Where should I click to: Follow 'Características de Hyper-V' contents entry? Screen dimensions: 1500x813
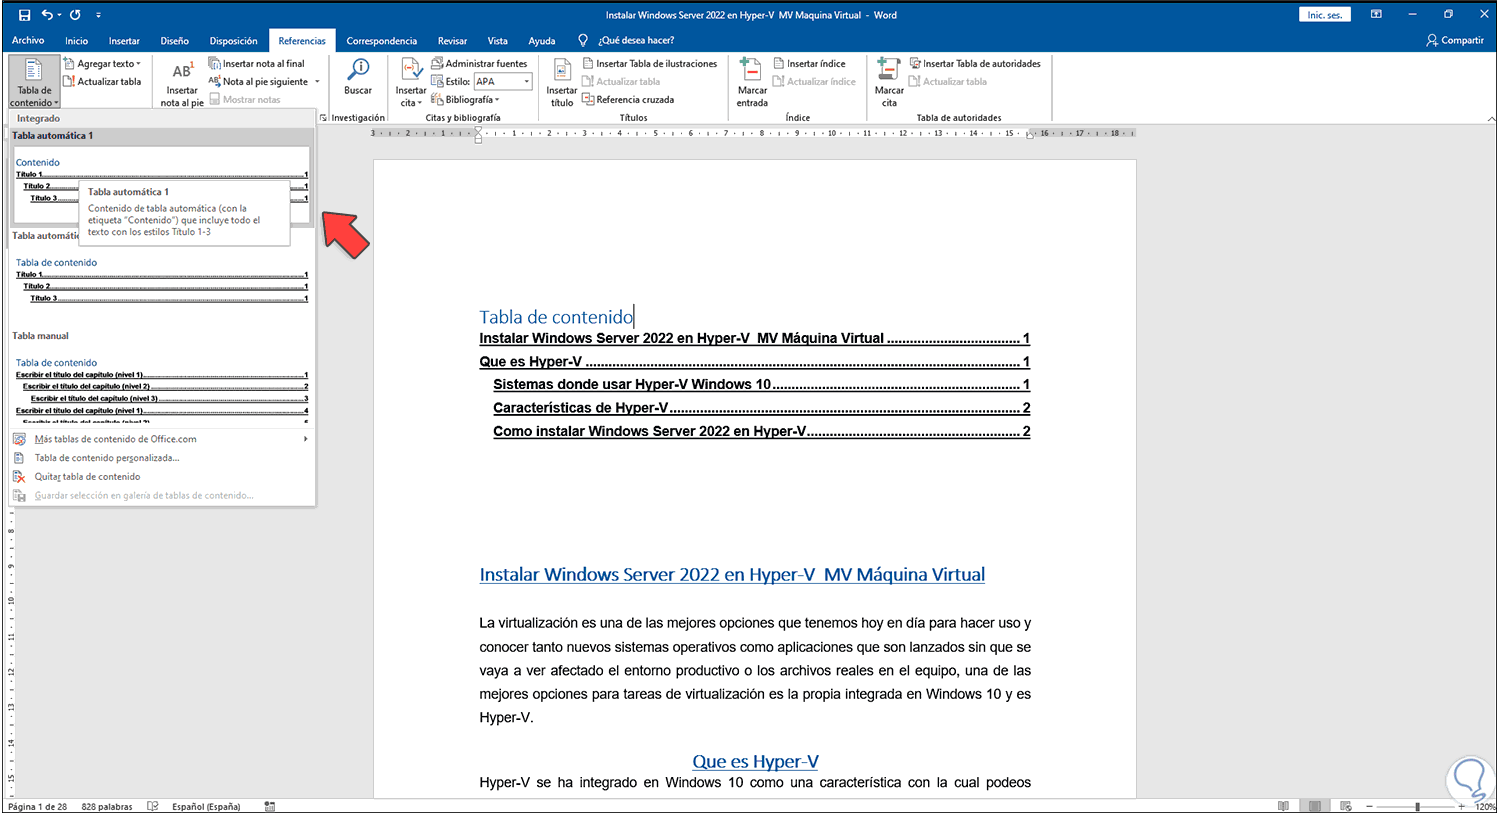pos(761,408)
